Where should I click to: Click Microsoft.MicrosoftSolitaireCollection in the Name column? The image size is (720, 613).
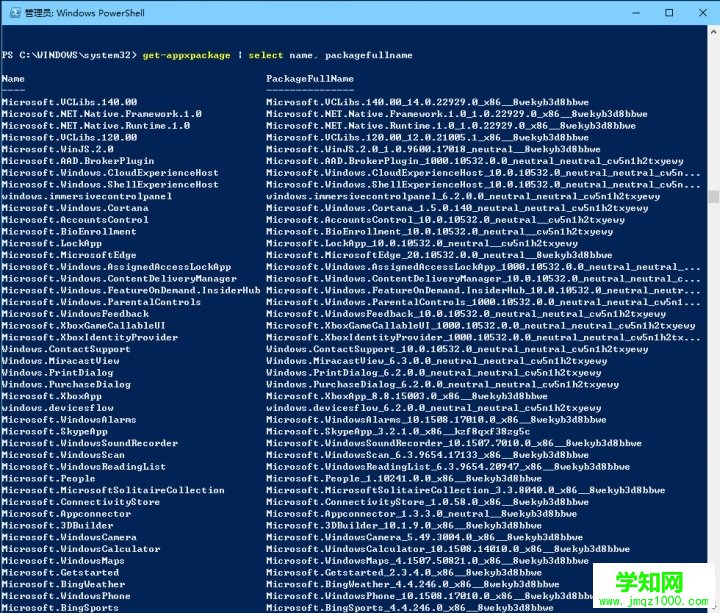click(x=113, y=490)
